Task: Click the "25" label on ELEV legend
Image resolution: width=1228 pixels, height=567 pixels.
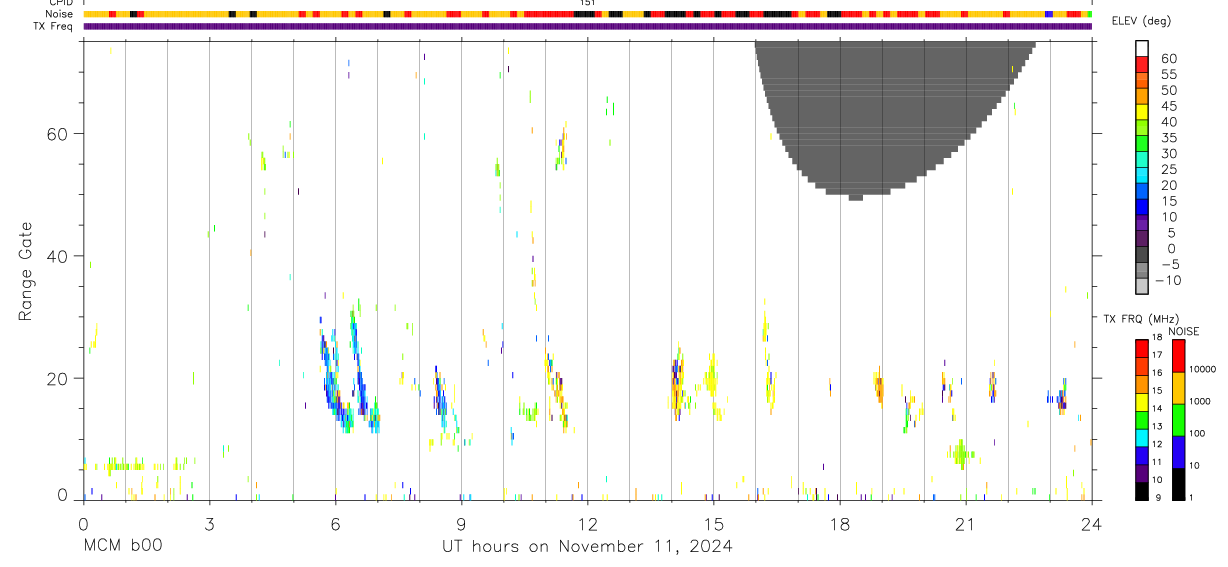Action: 1168,169
